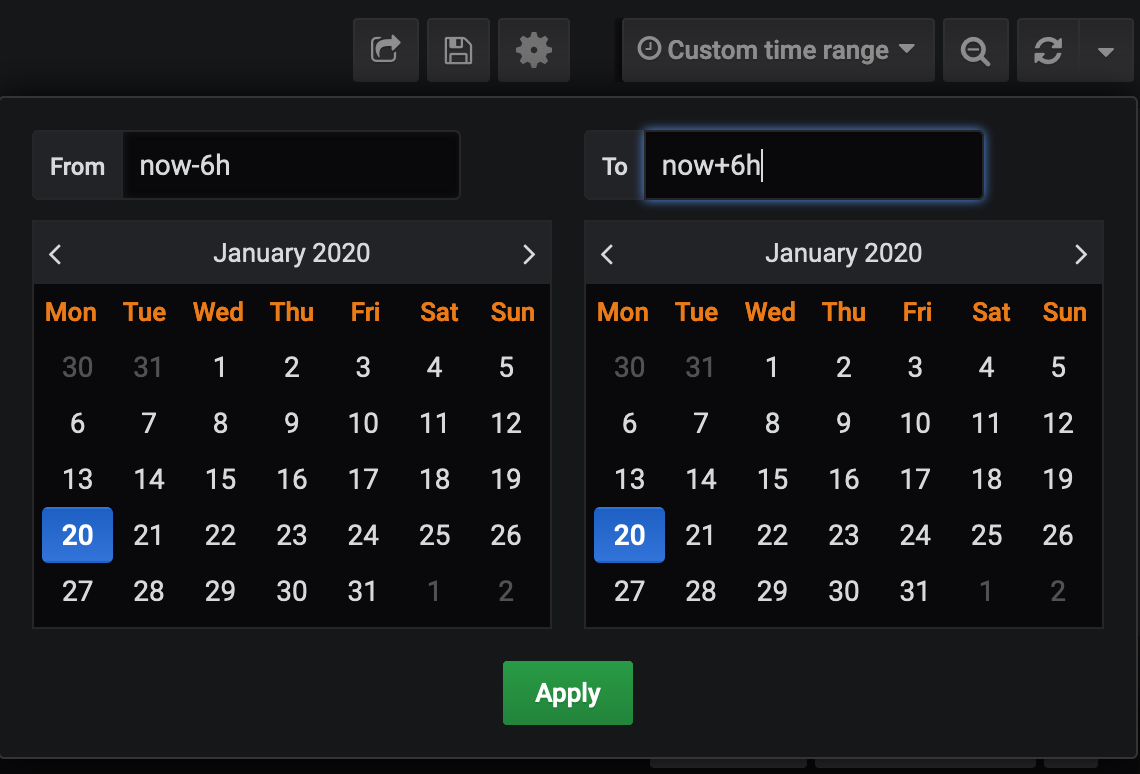Image resolution: width=1140 pixels, height=774 pixels.
Task: Click the share dashboard icon
Action: [x=386, y=50]
